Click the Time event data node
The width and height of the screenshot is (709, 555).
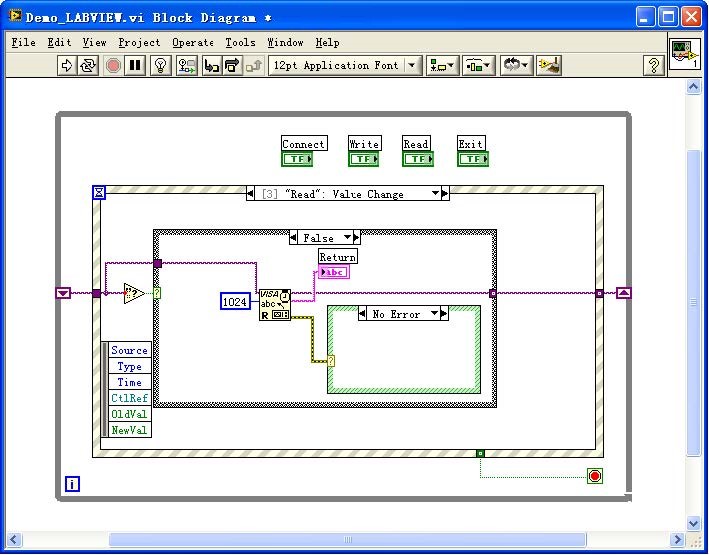pos(129,382)
